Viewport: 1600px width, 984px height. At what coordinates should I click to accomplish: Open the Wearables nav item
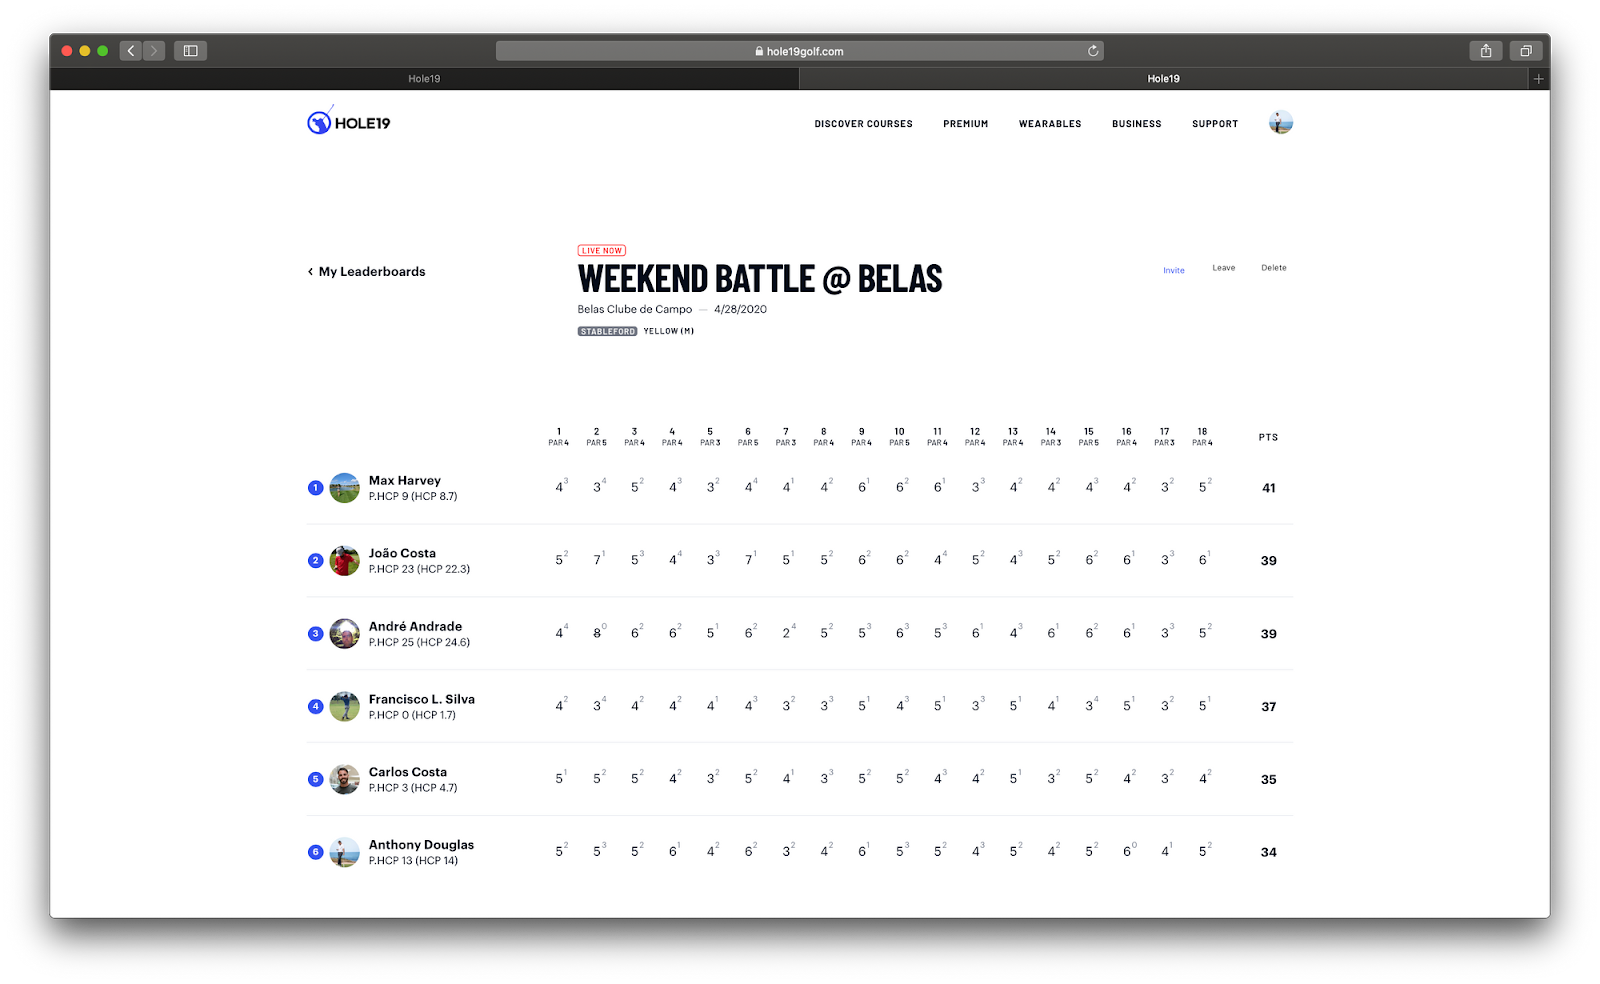pyautogui.click(x=1050, y=124)
